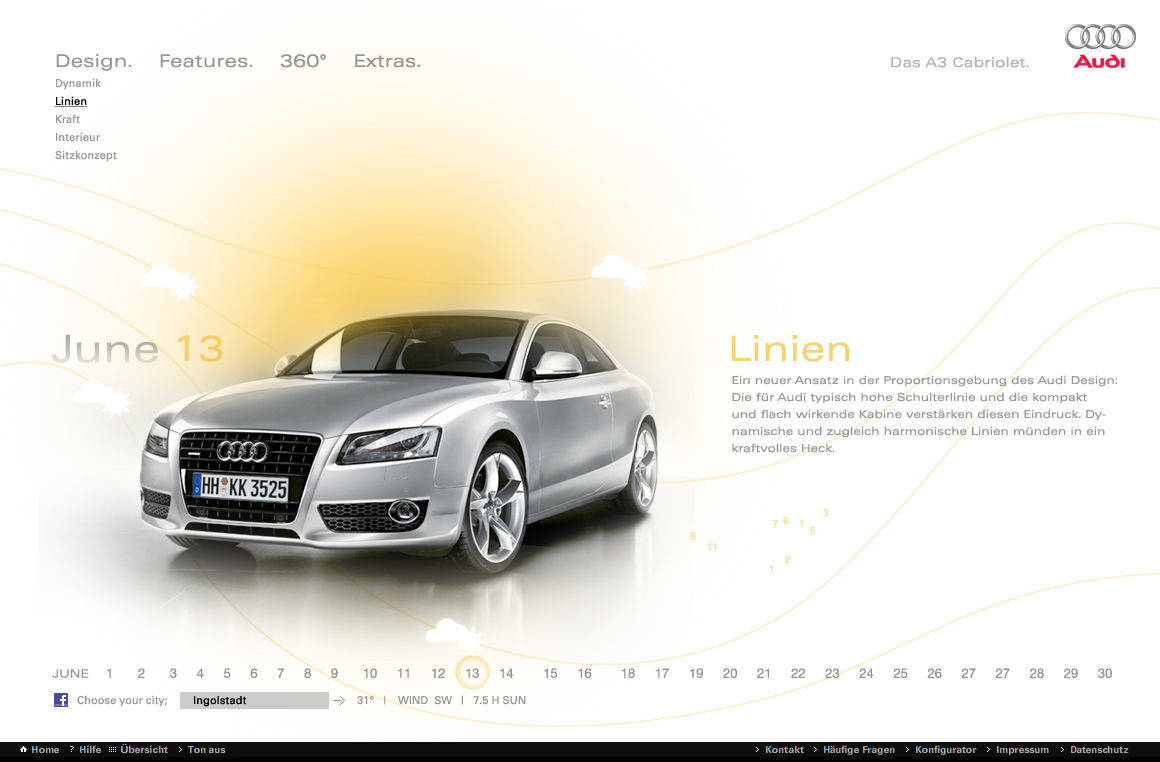Open the 360° section
Viewport: 1160px width, 762px height.
[x=303, y=60]
